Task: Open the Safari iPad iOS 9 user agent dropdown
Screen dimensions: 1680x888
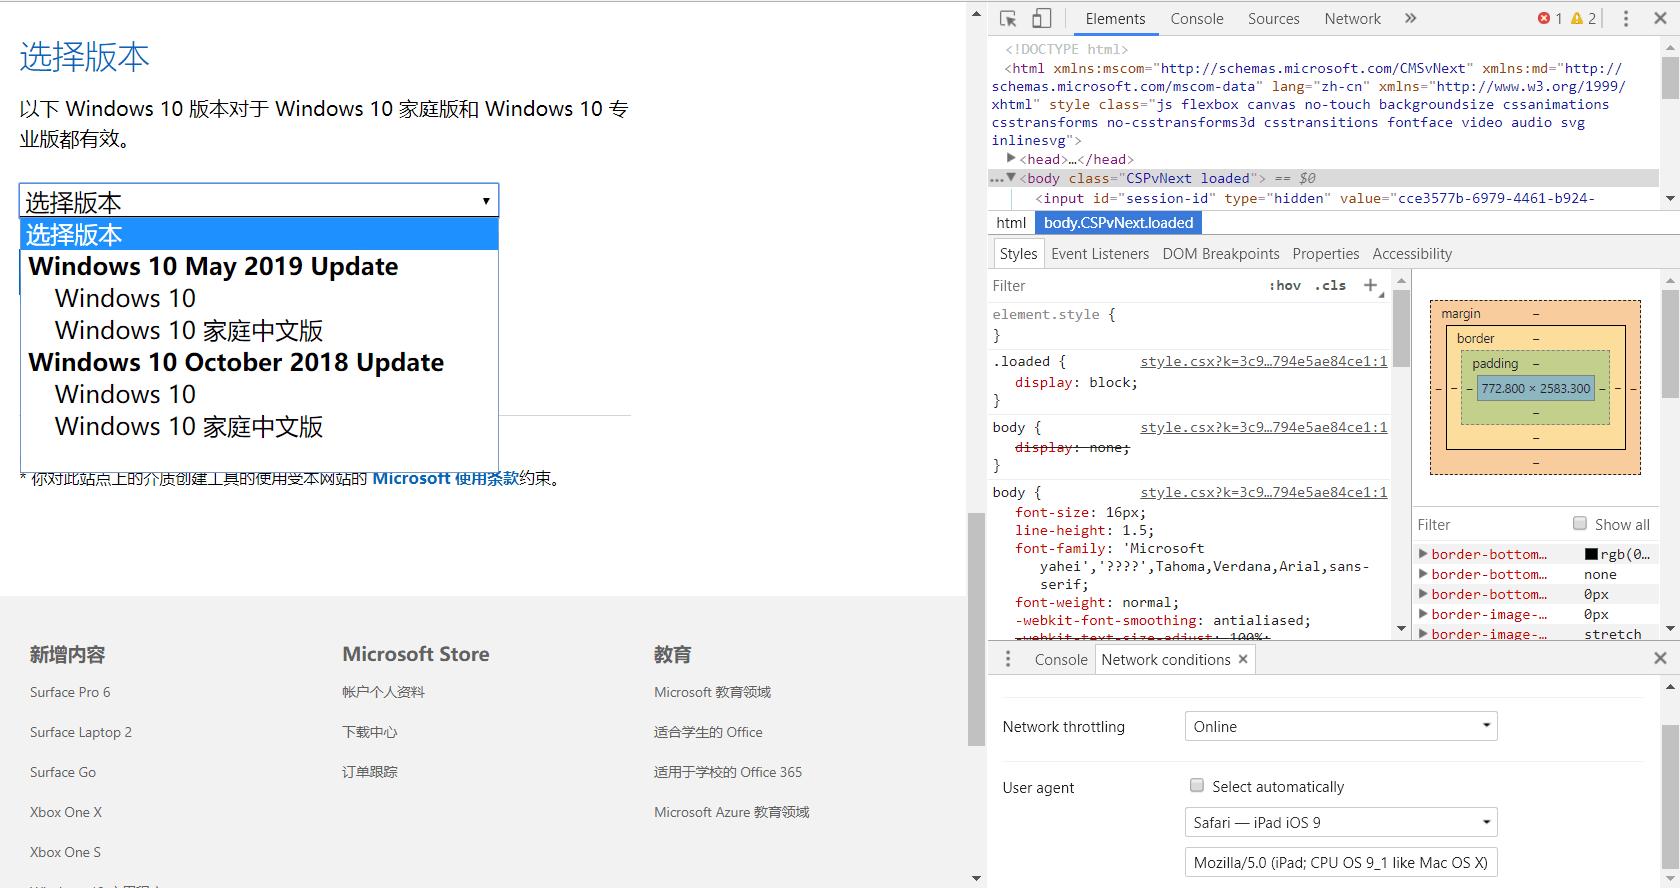Action: [1341, 822]
